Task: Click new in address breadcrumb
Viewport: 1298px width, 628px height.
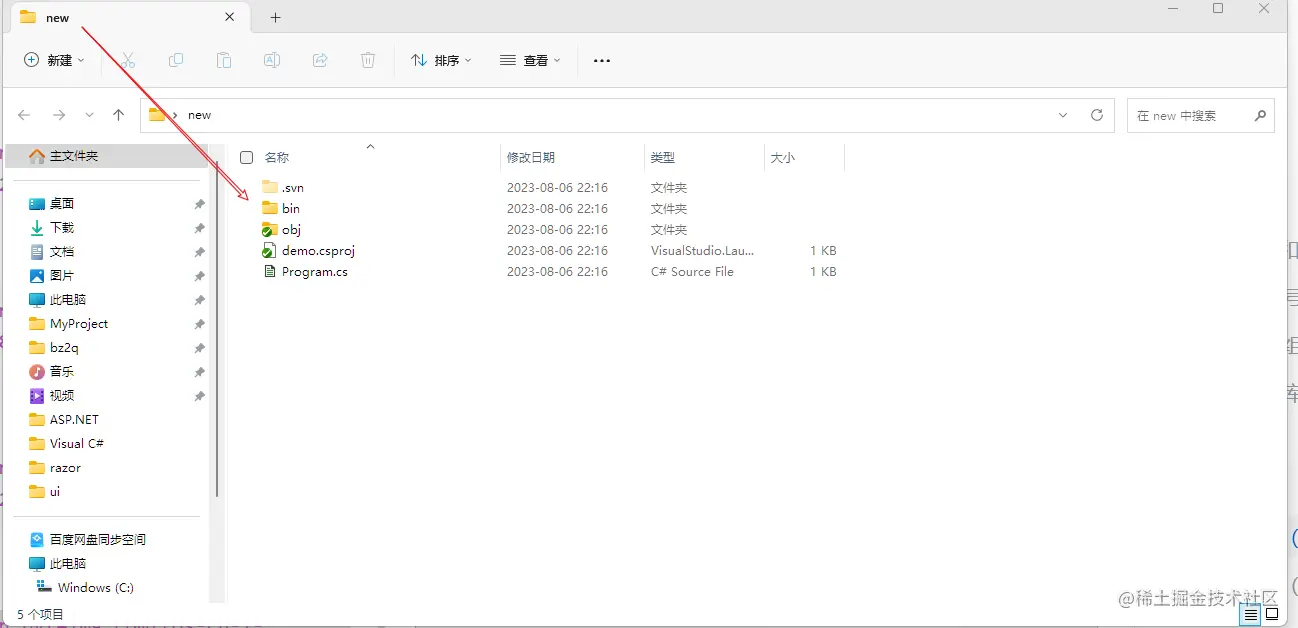Action: [200, 115]
